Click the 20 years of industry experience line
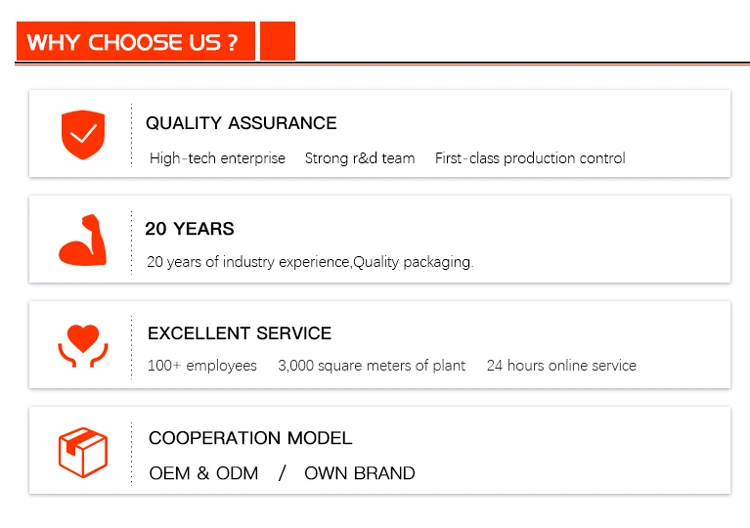This screenshot has width=750, height=528. click(x=310, y=262)
